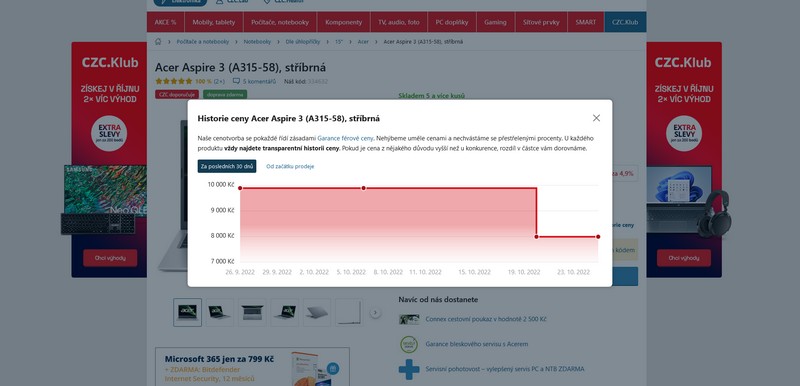Open the 'Garance férové ceny' link
This screenshot has width=800, height=386.
345,138
